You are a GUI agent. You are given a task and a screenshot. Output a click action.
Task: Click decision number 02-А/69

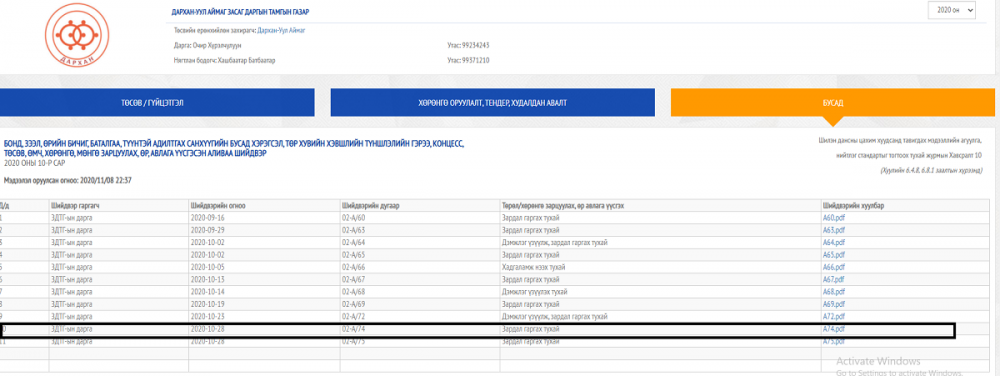pyautogui.click(x=353, y=304)
